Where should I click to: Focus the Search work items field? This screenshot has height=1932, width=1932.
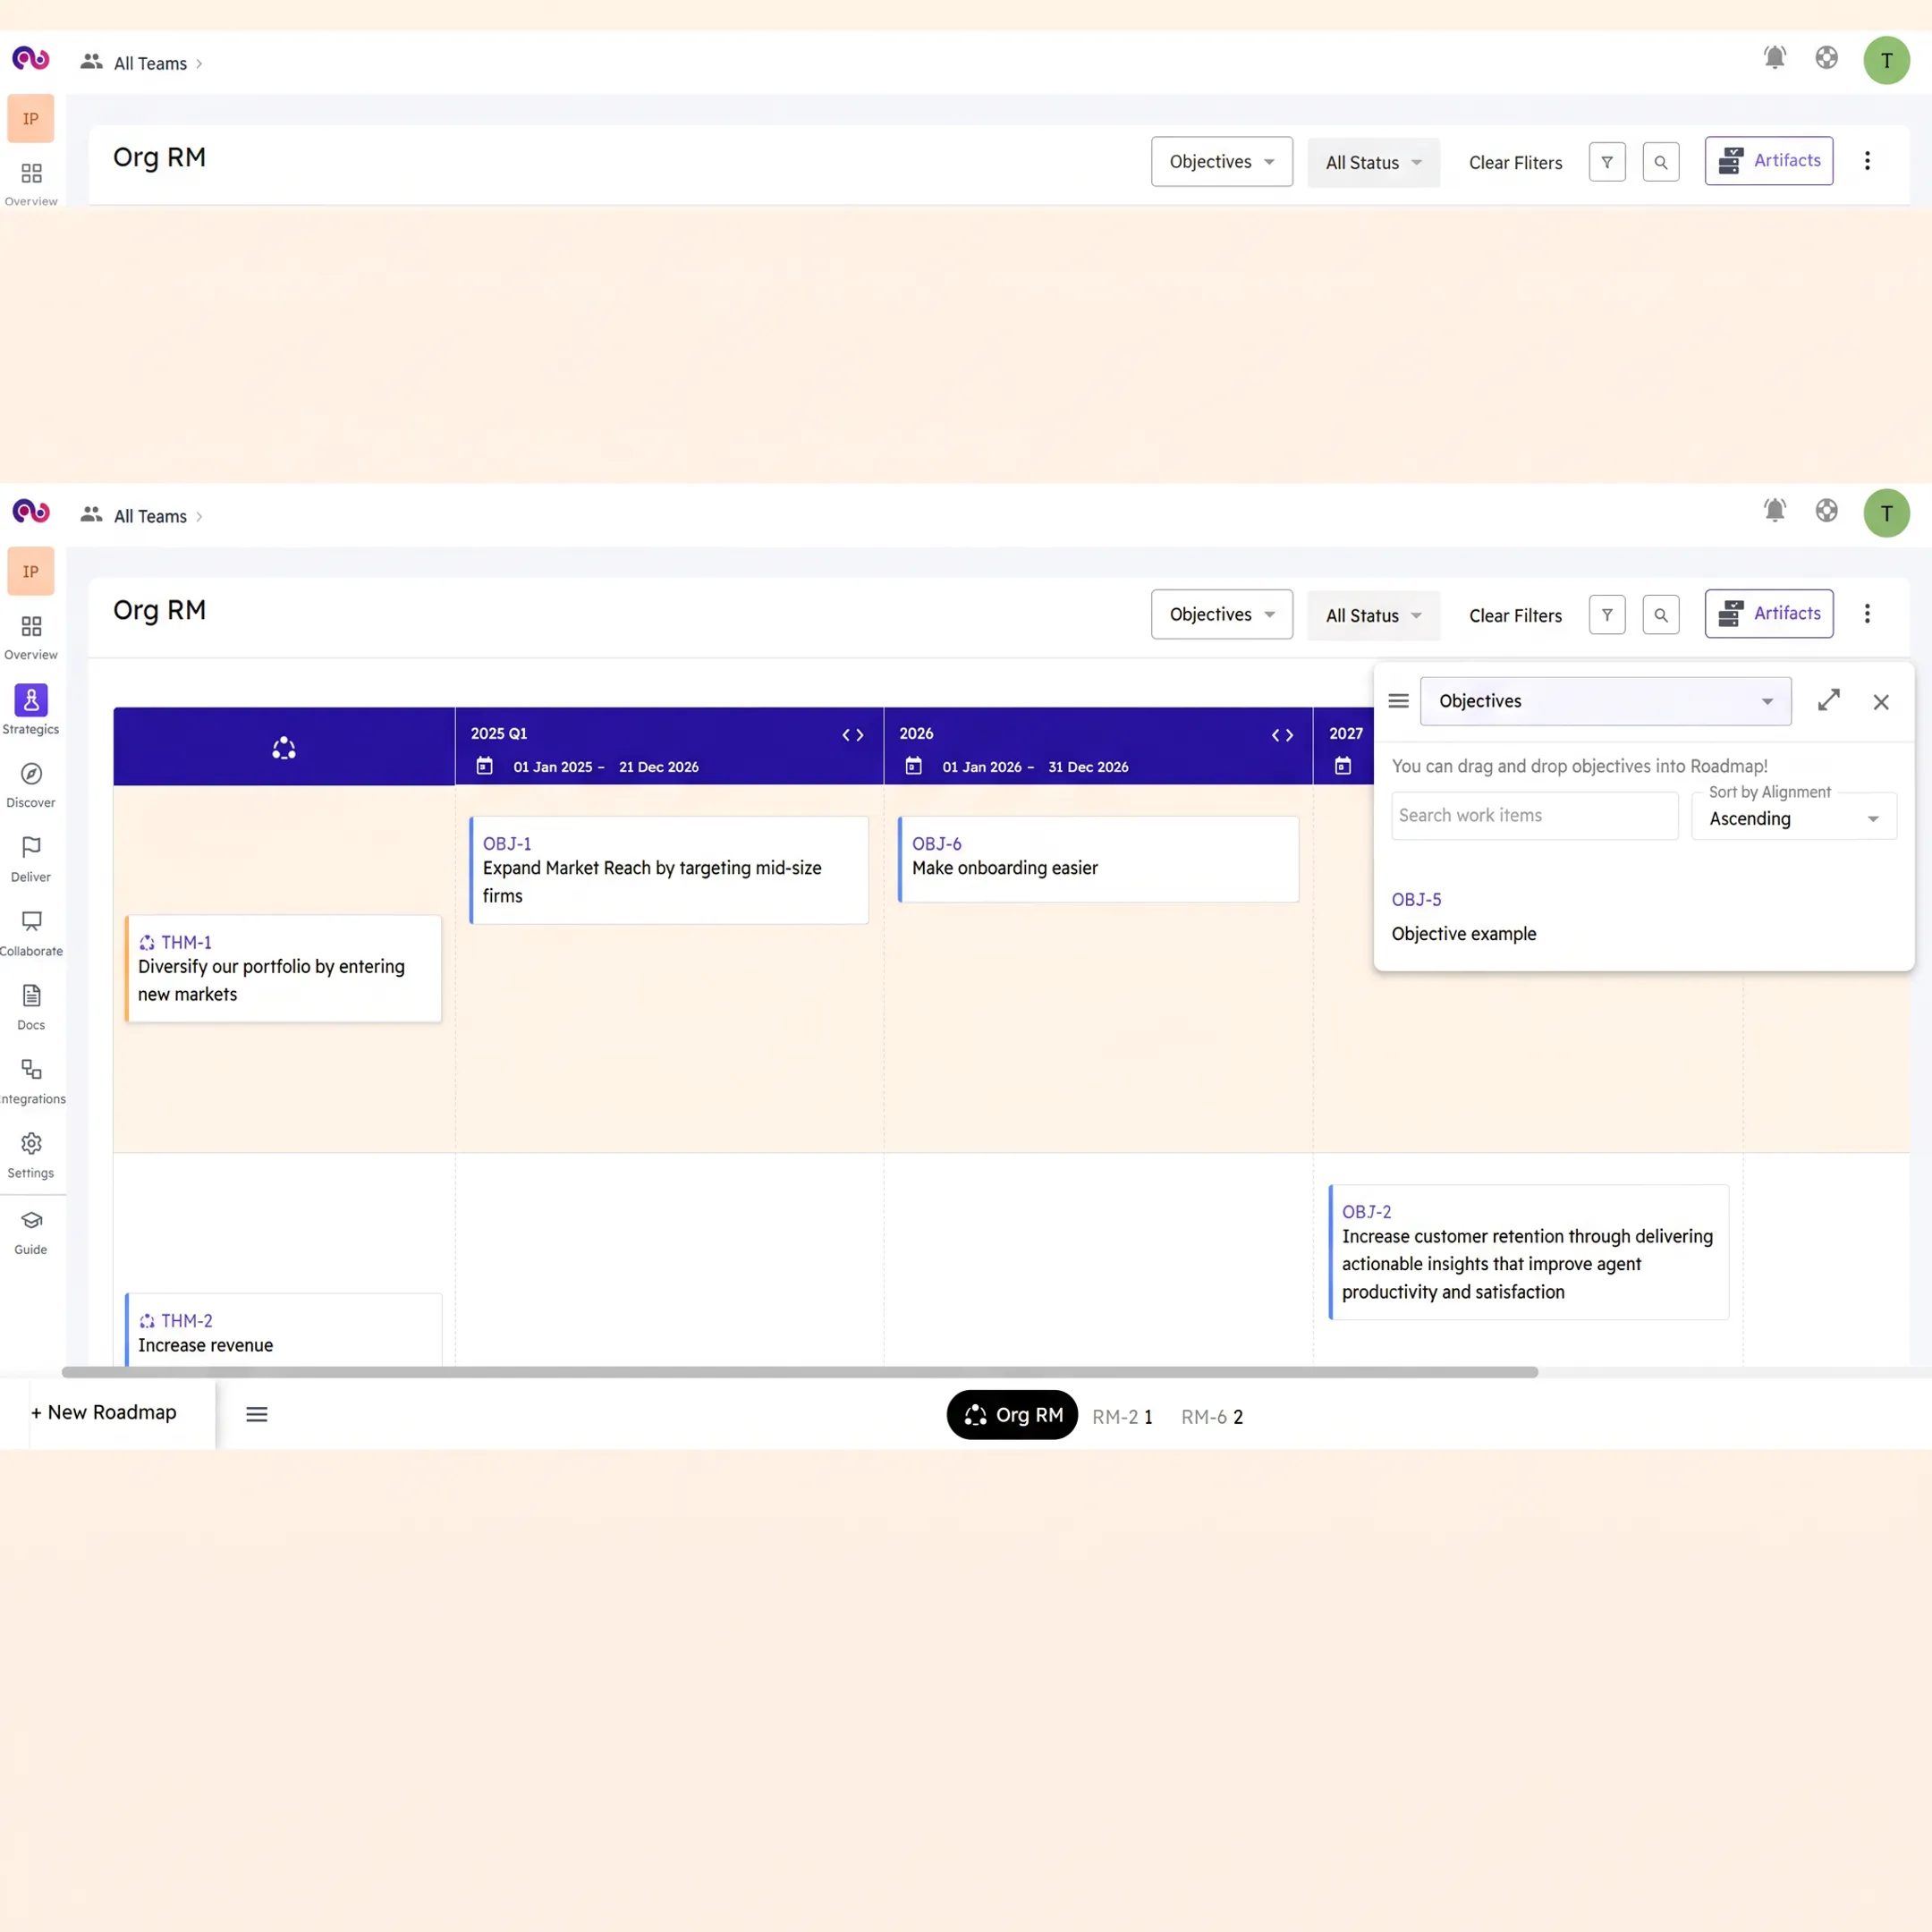[x=1534, y=815]
